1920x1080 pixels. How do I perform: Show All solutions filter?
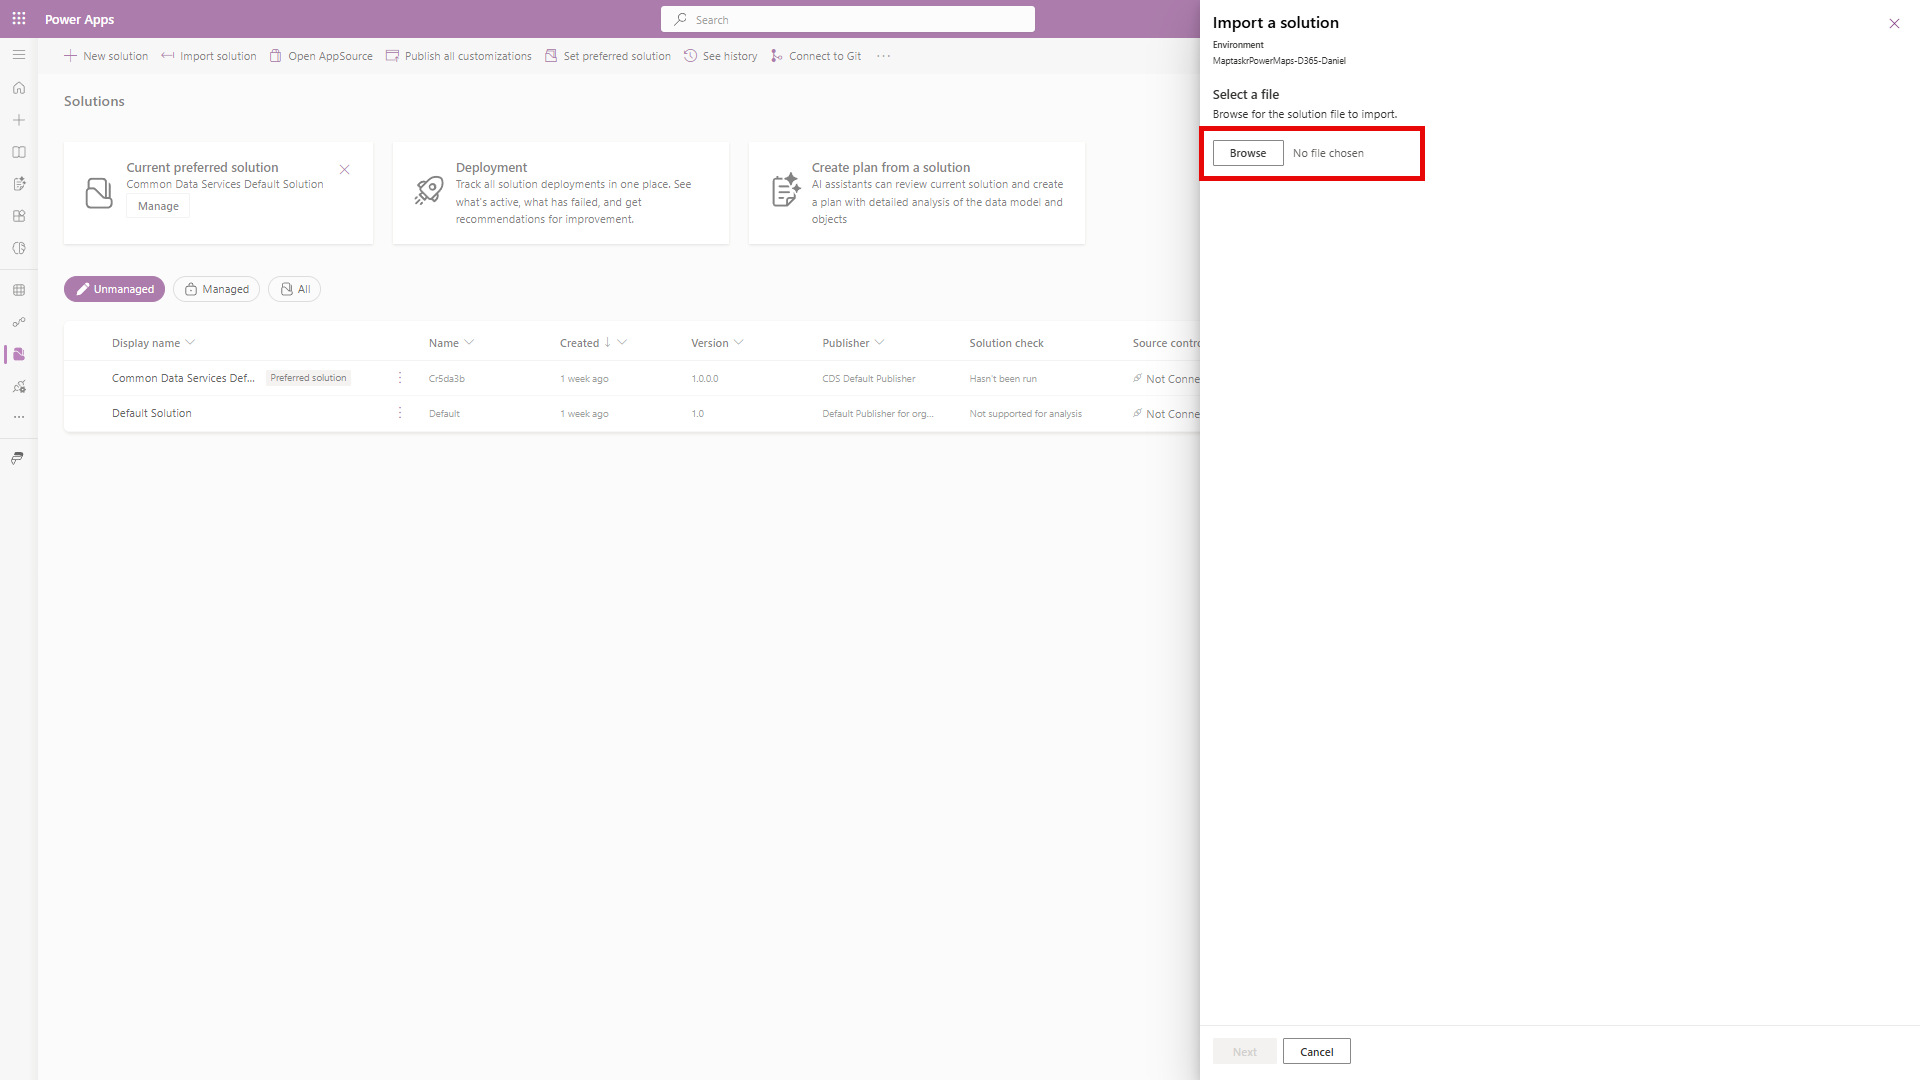click(294, 289)
